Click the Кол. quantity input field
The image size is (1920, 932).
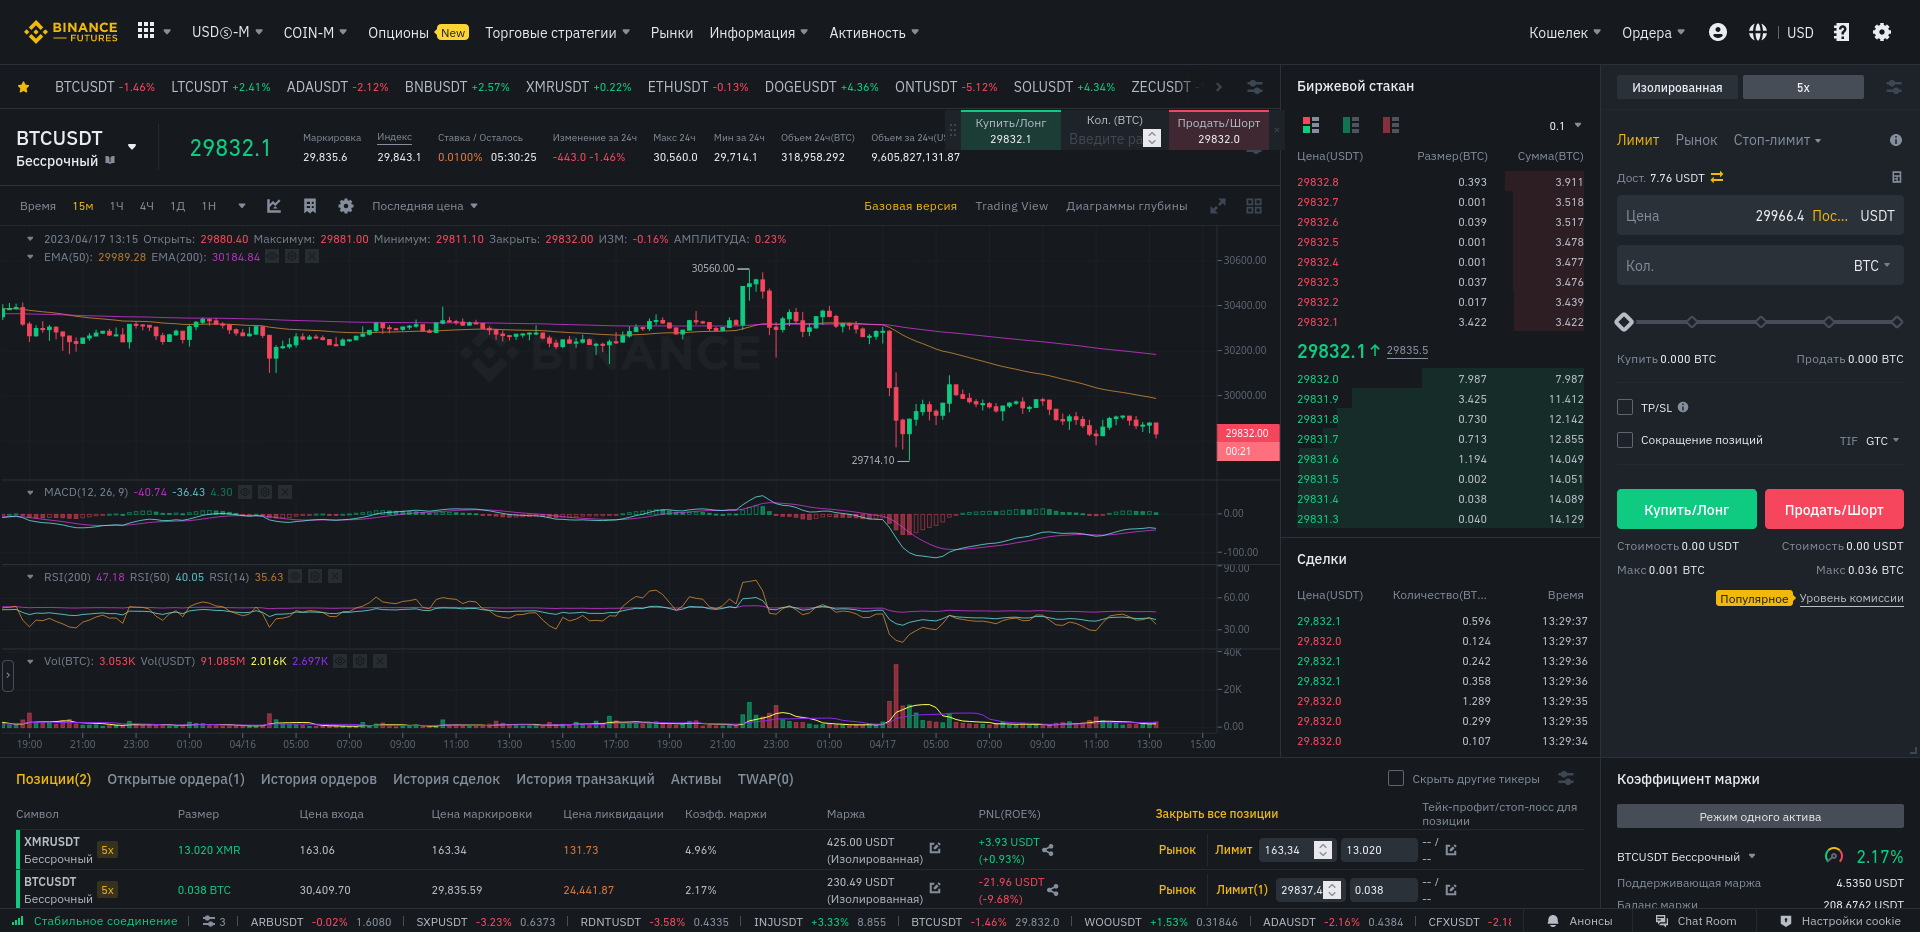point(1760,265)
